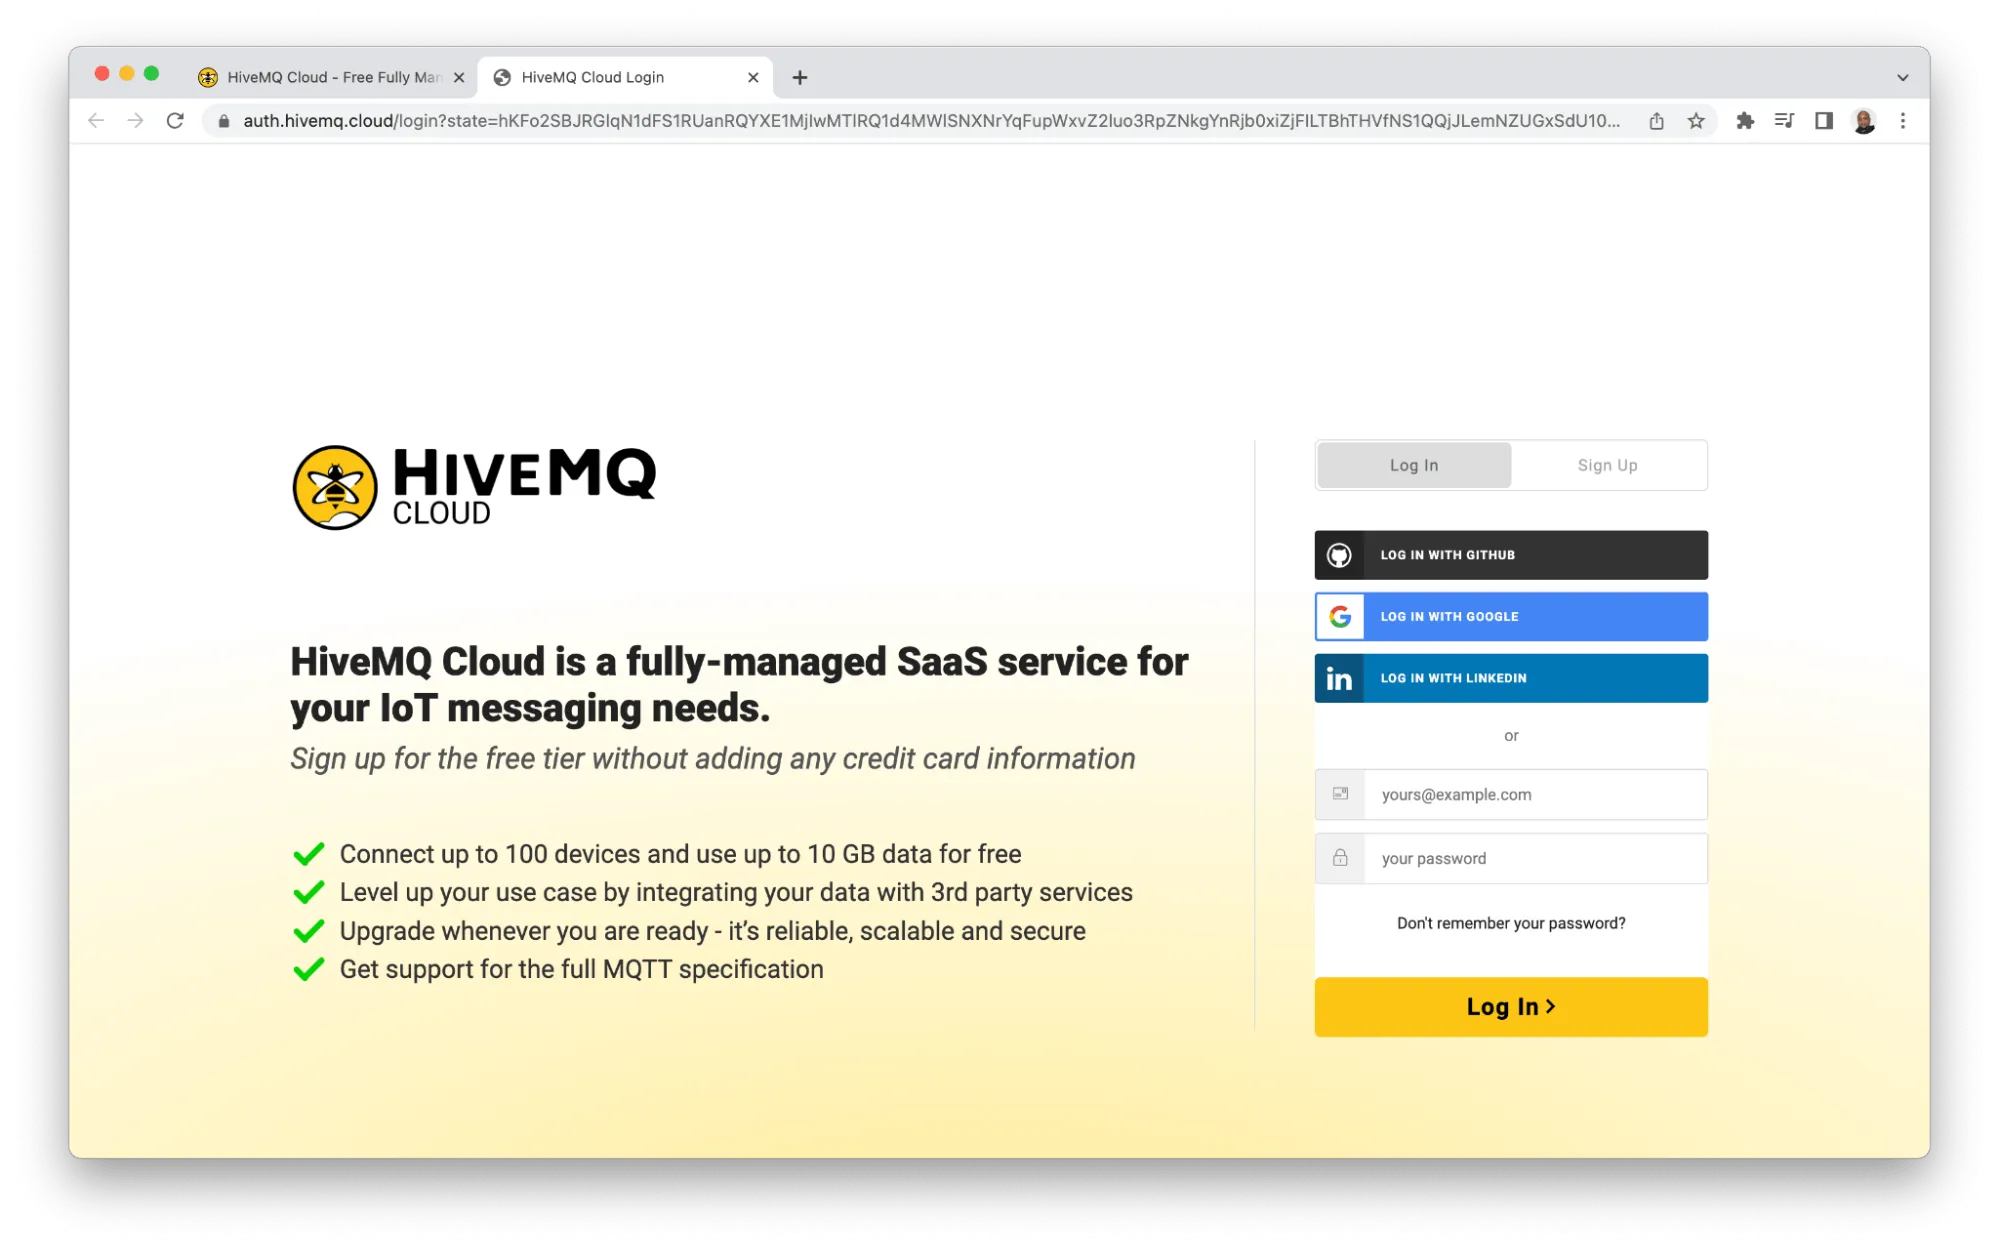Close the HiveMQ Cloud Login tab

click(753, 77)
